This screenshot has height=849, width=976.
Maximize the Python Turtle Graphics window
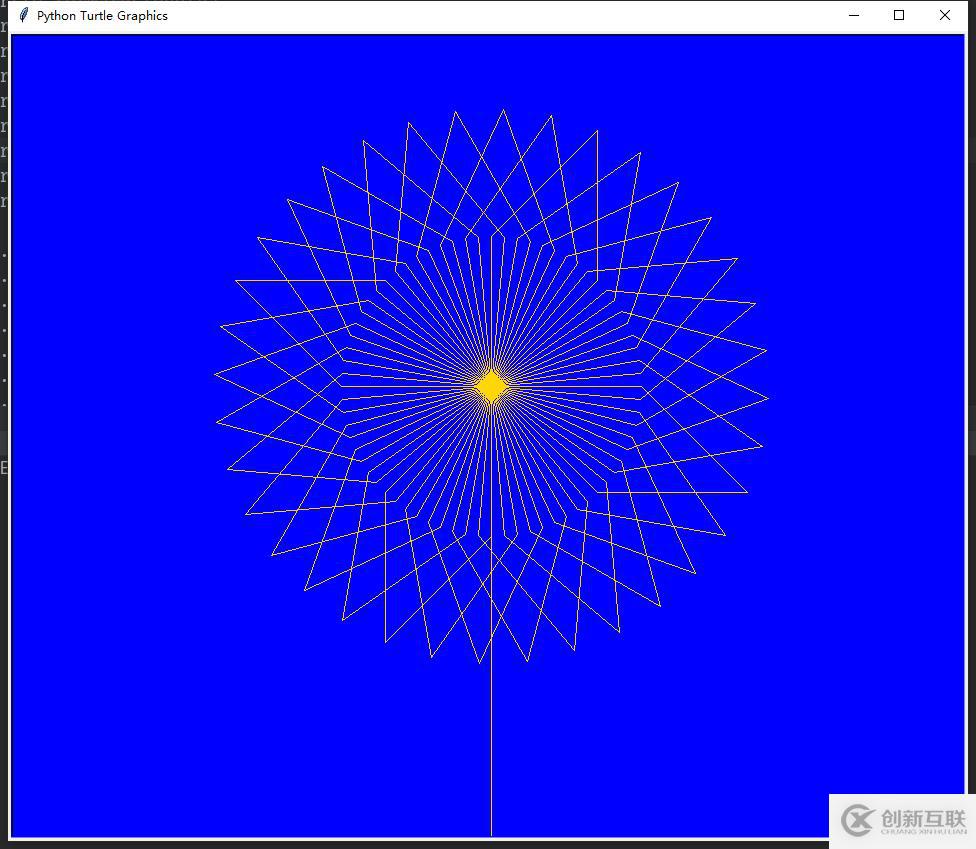click(x=899, y=15)
